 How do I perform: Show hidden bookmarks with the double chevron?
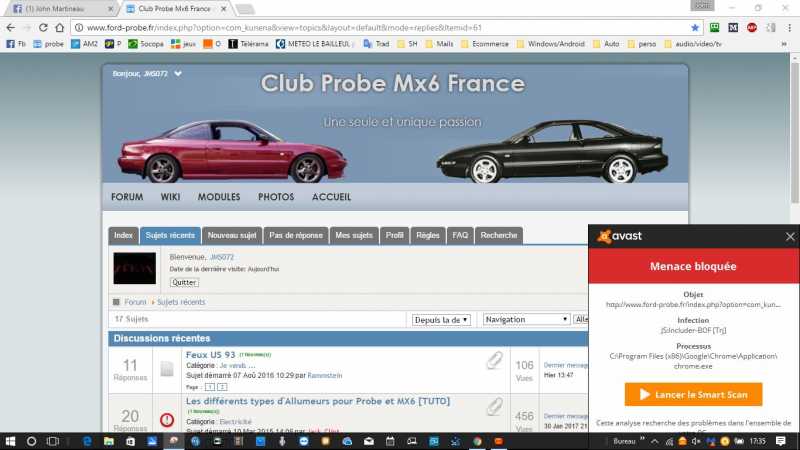pyautogui.click(x=784, y=44)
